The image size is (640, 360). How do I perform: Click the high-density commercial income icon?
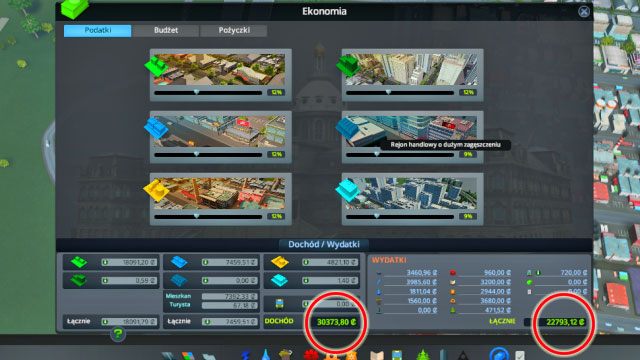click(x=179, y=280)
